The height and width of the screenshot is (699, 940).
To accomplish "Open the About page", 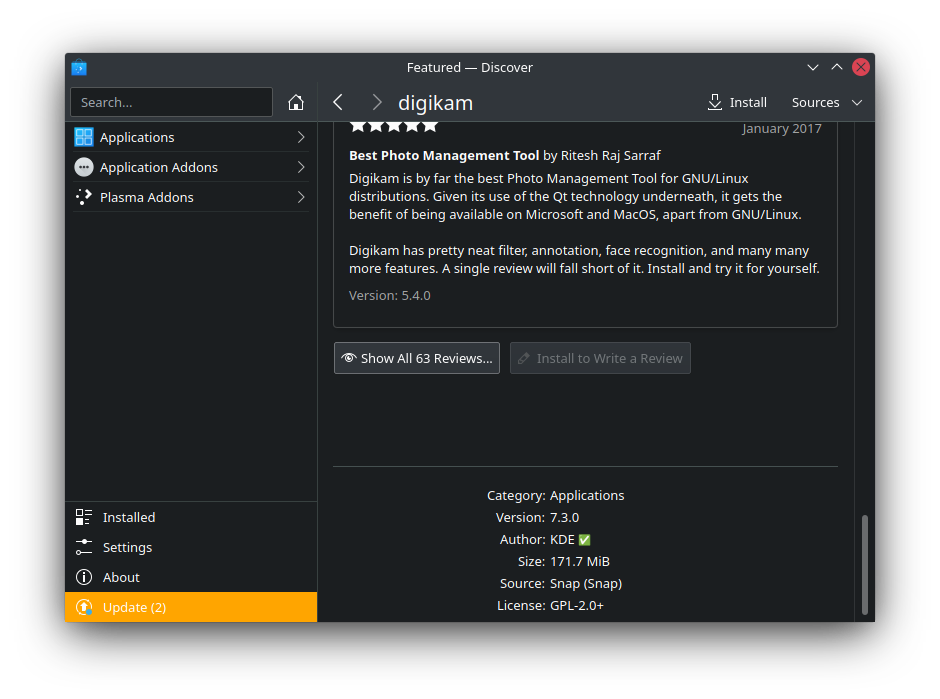I will [x=191, y=577].
